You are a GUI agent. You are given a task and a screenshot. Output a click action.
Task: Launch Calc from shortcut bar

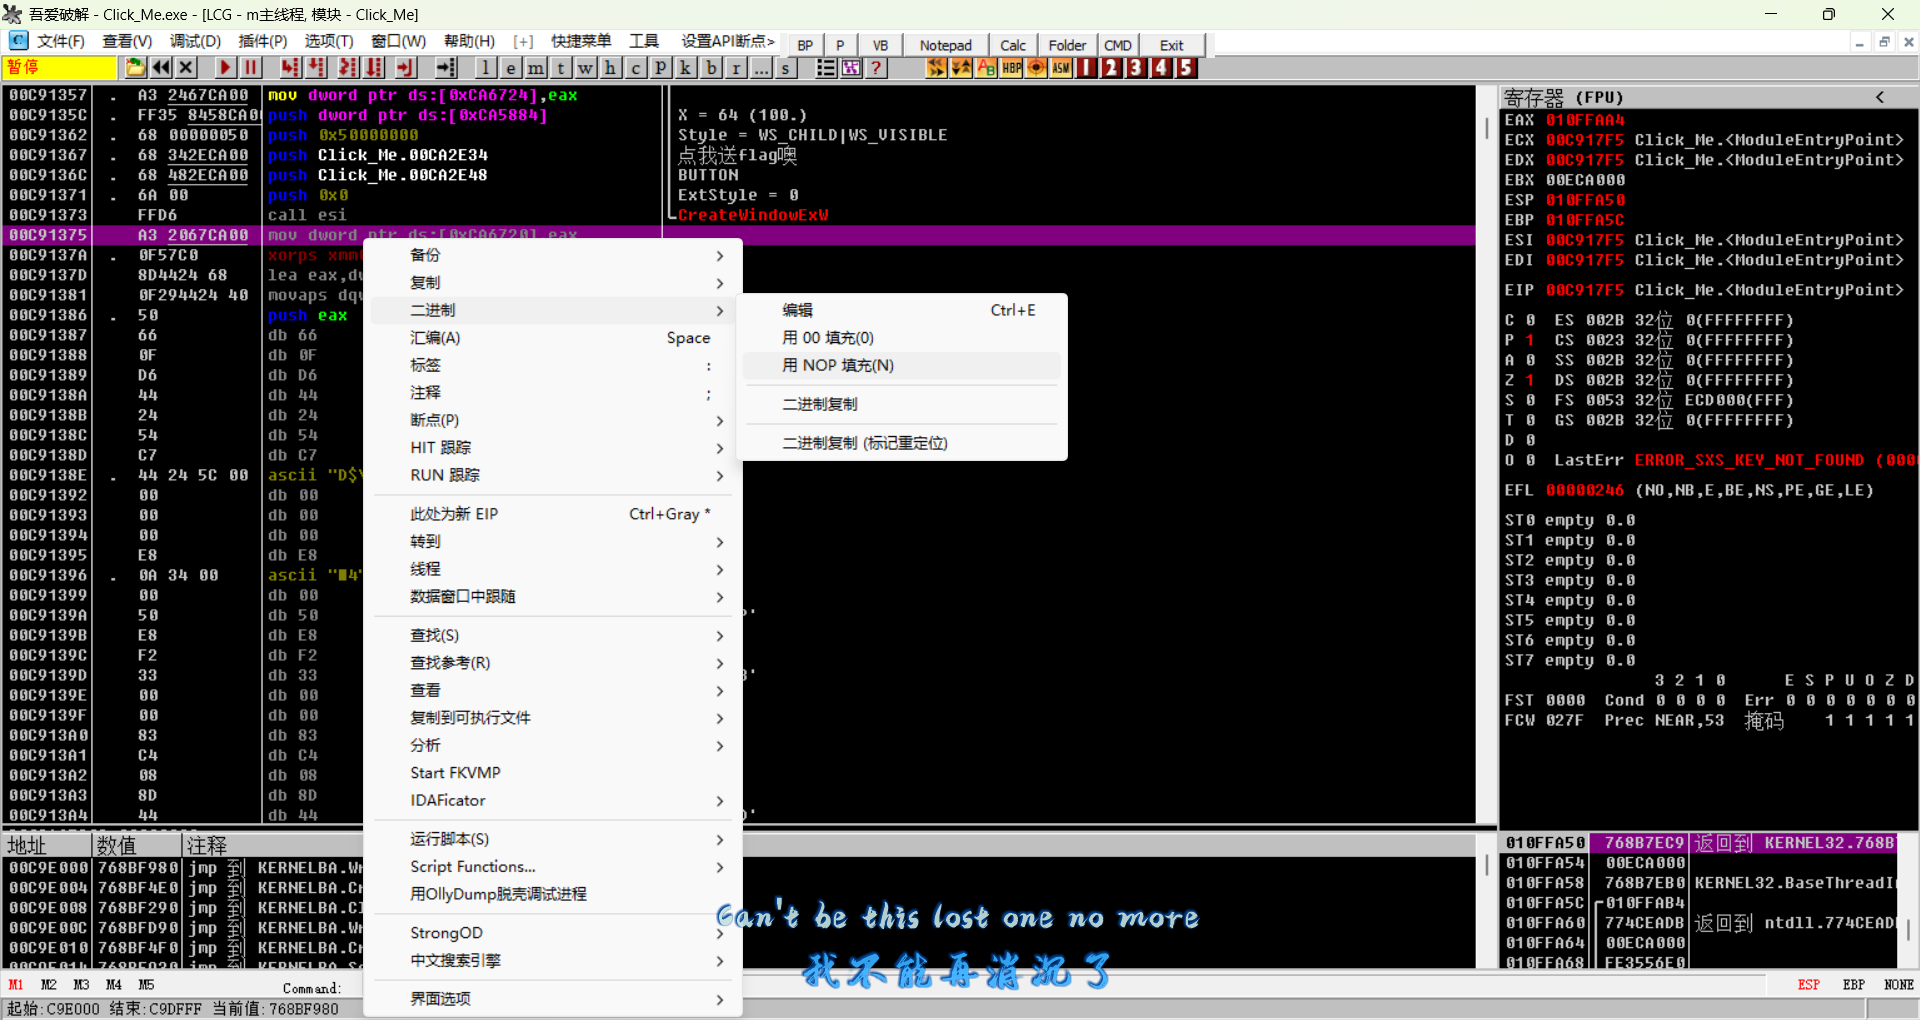pos(1013,45)
